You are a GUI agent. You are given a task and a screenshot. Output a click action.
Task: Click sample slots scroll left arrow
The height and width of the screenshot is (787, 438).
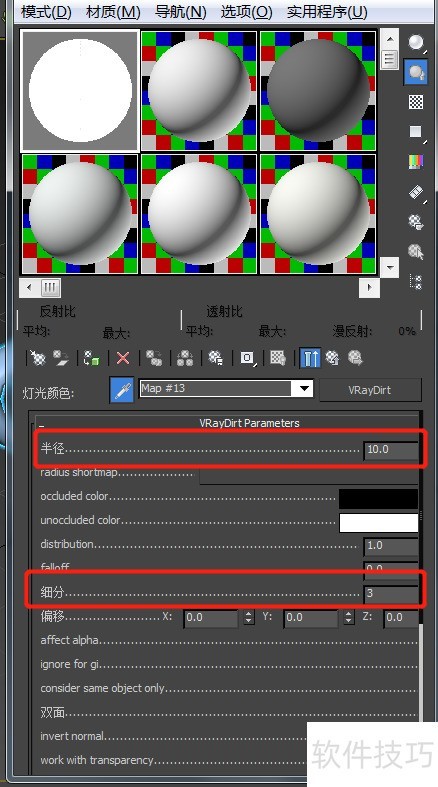tap(29, 288)
